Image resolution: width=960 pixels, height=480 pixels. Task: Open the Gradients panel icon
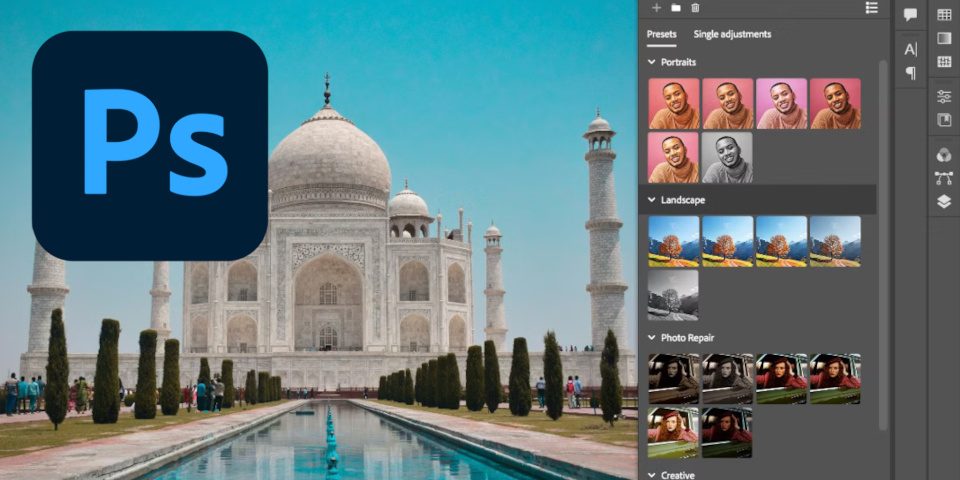point(943,38)
